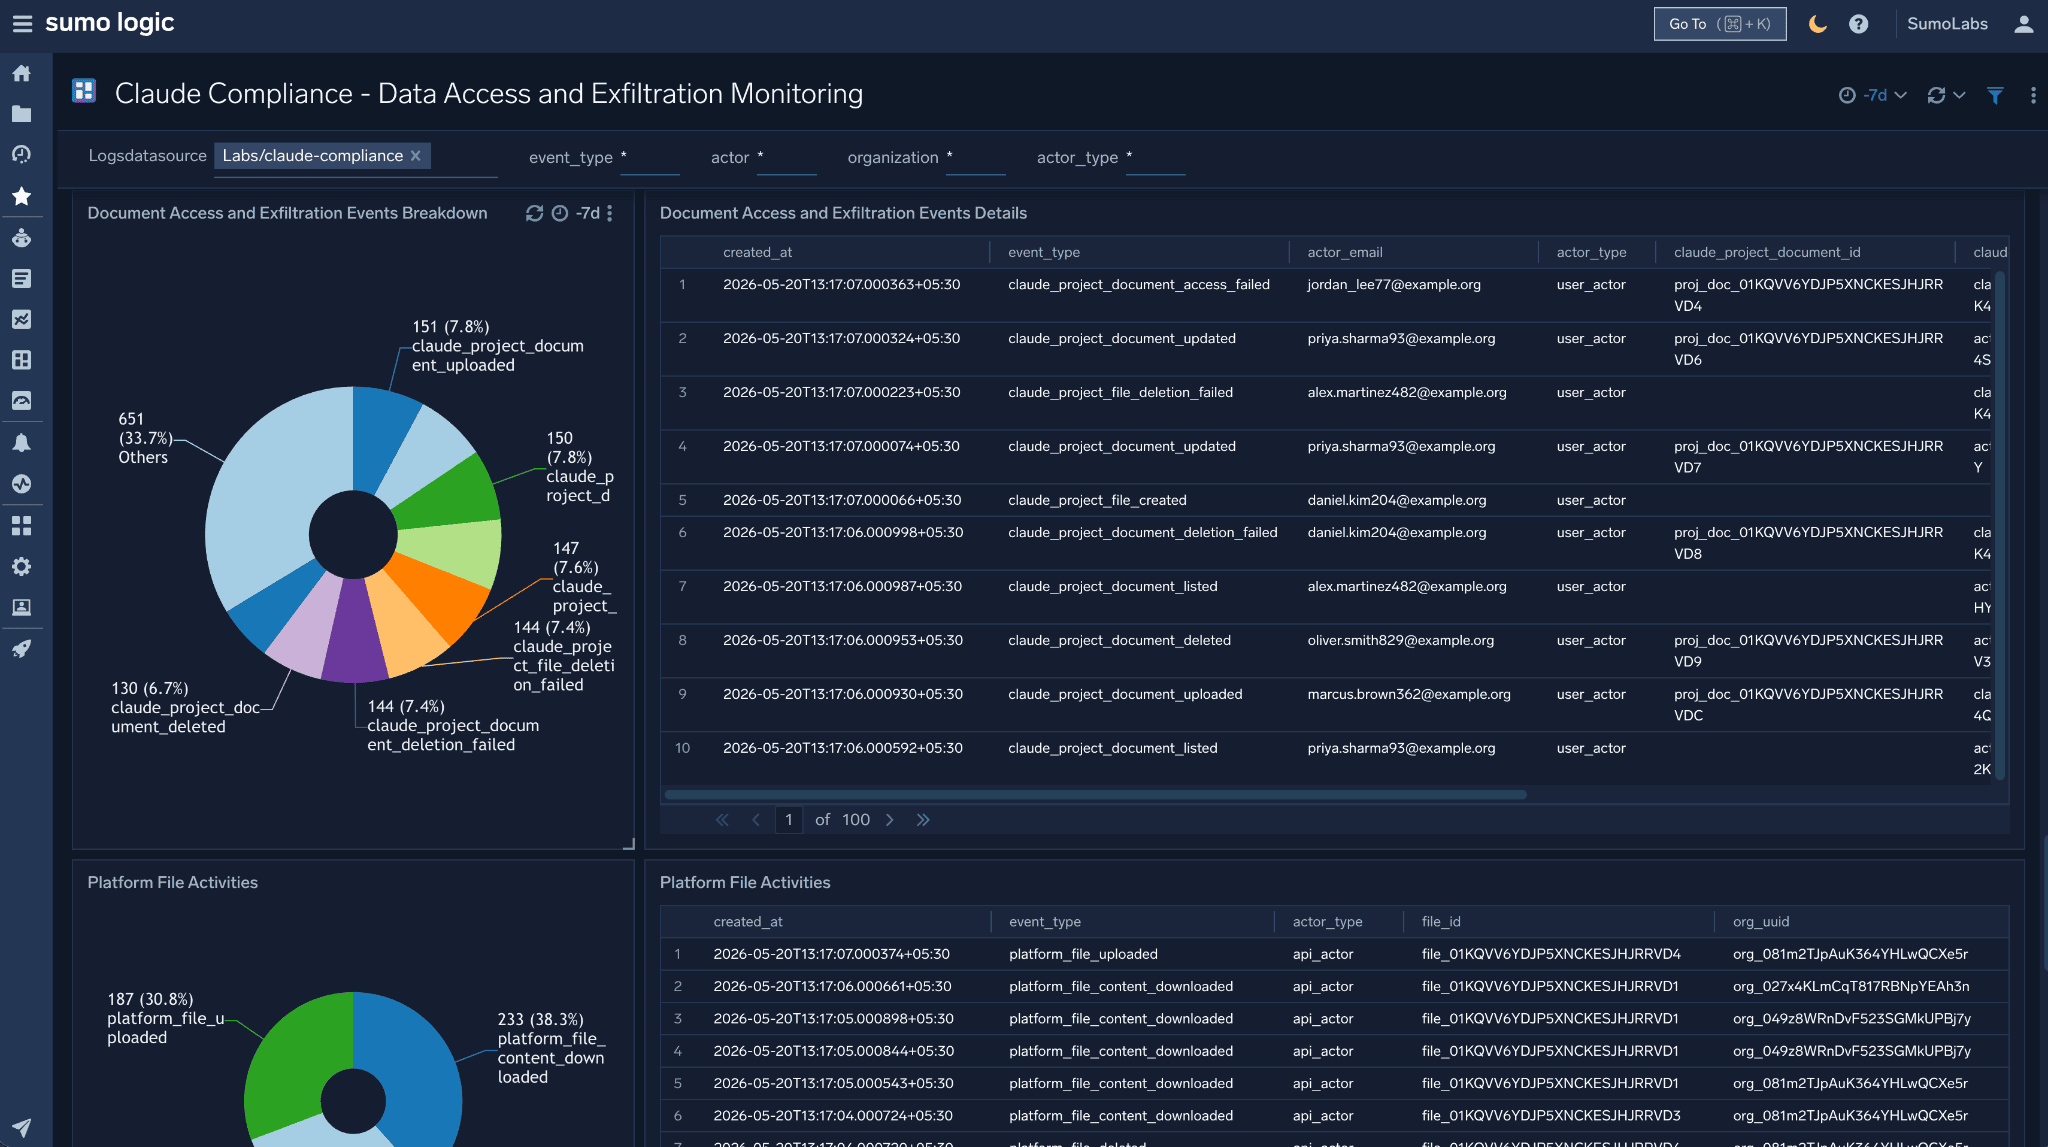Click the claude_project_file_created event cell
This screenshot has height=1147, width=2048.
click(x=1097, y=501)
